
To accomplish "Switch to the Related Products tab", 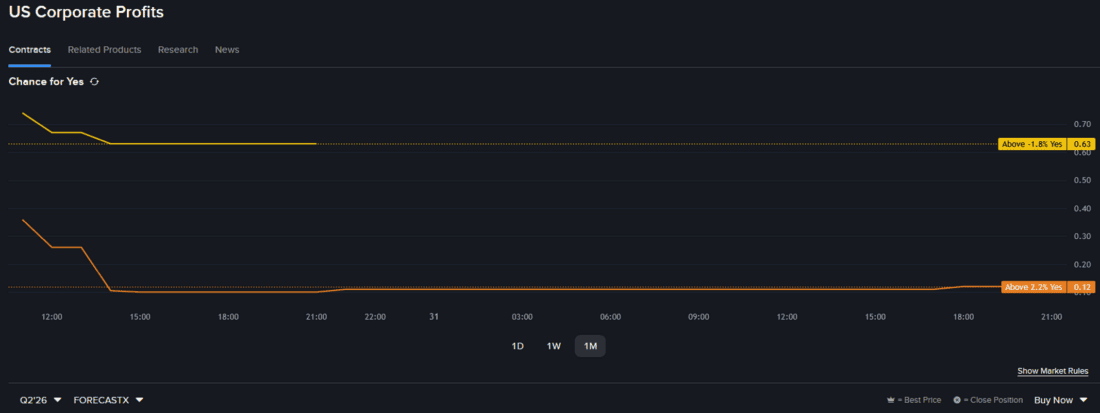I will point(105,50).
